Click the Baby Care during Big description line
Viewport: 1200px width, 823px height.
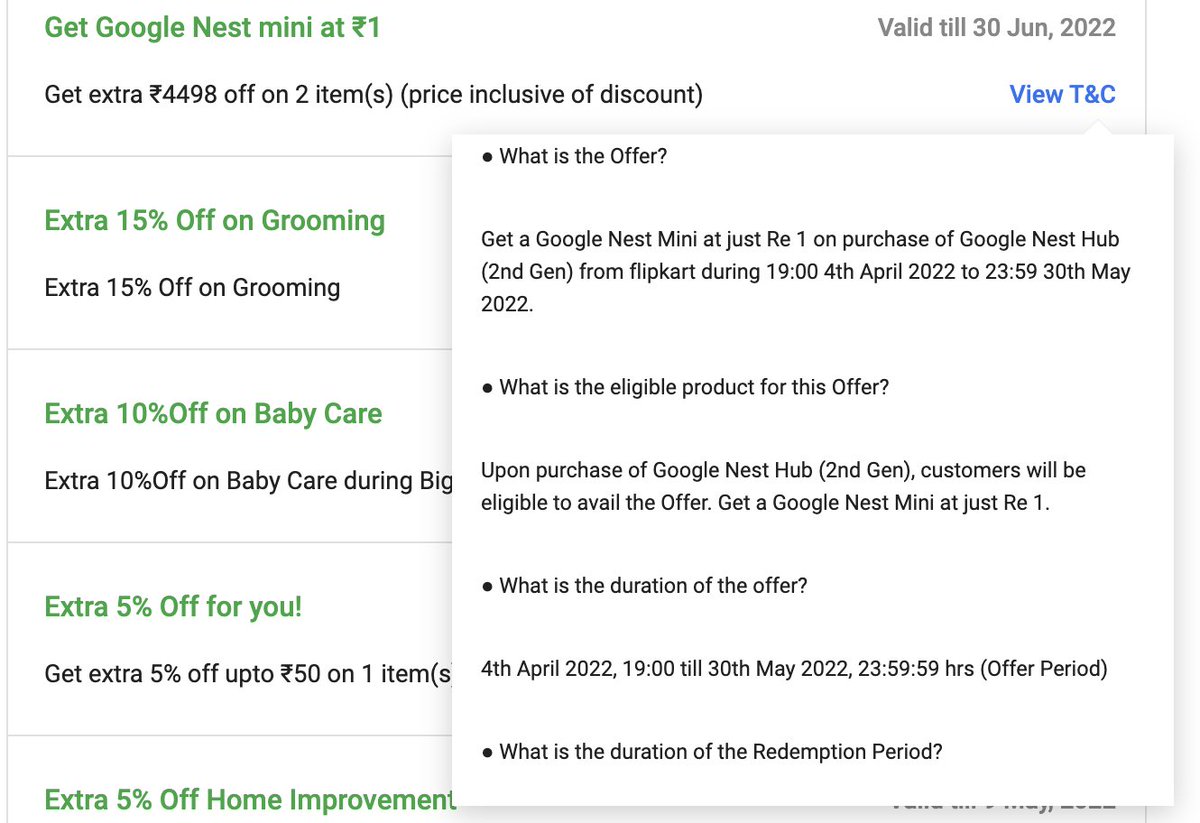click(249, 481)
